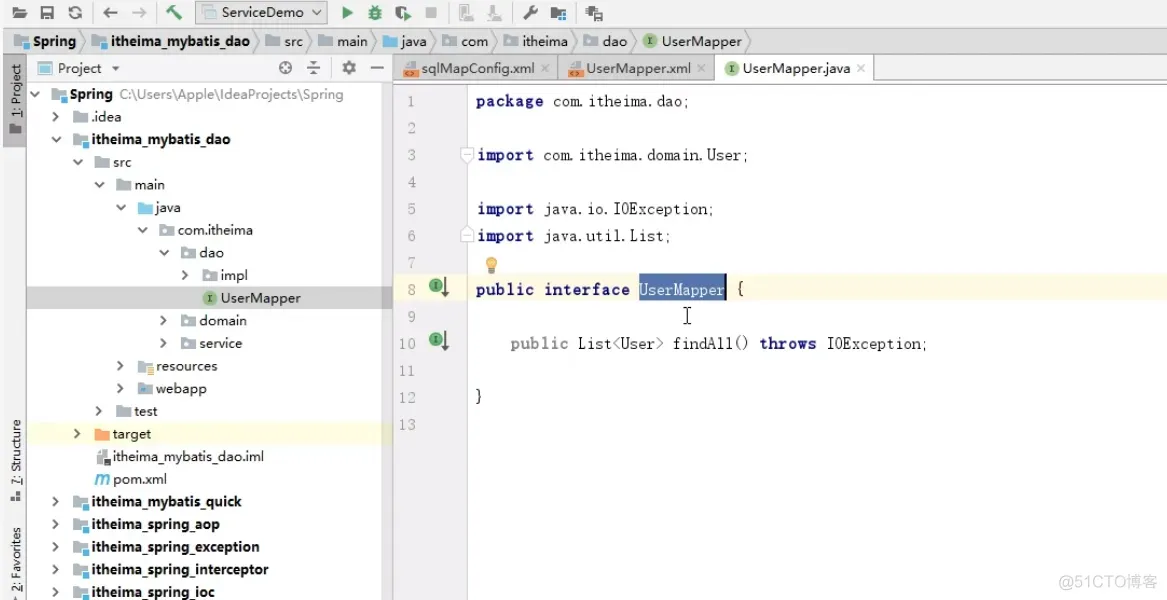Click the fold marker next to line 3
1167x600 pixels.
467,155
